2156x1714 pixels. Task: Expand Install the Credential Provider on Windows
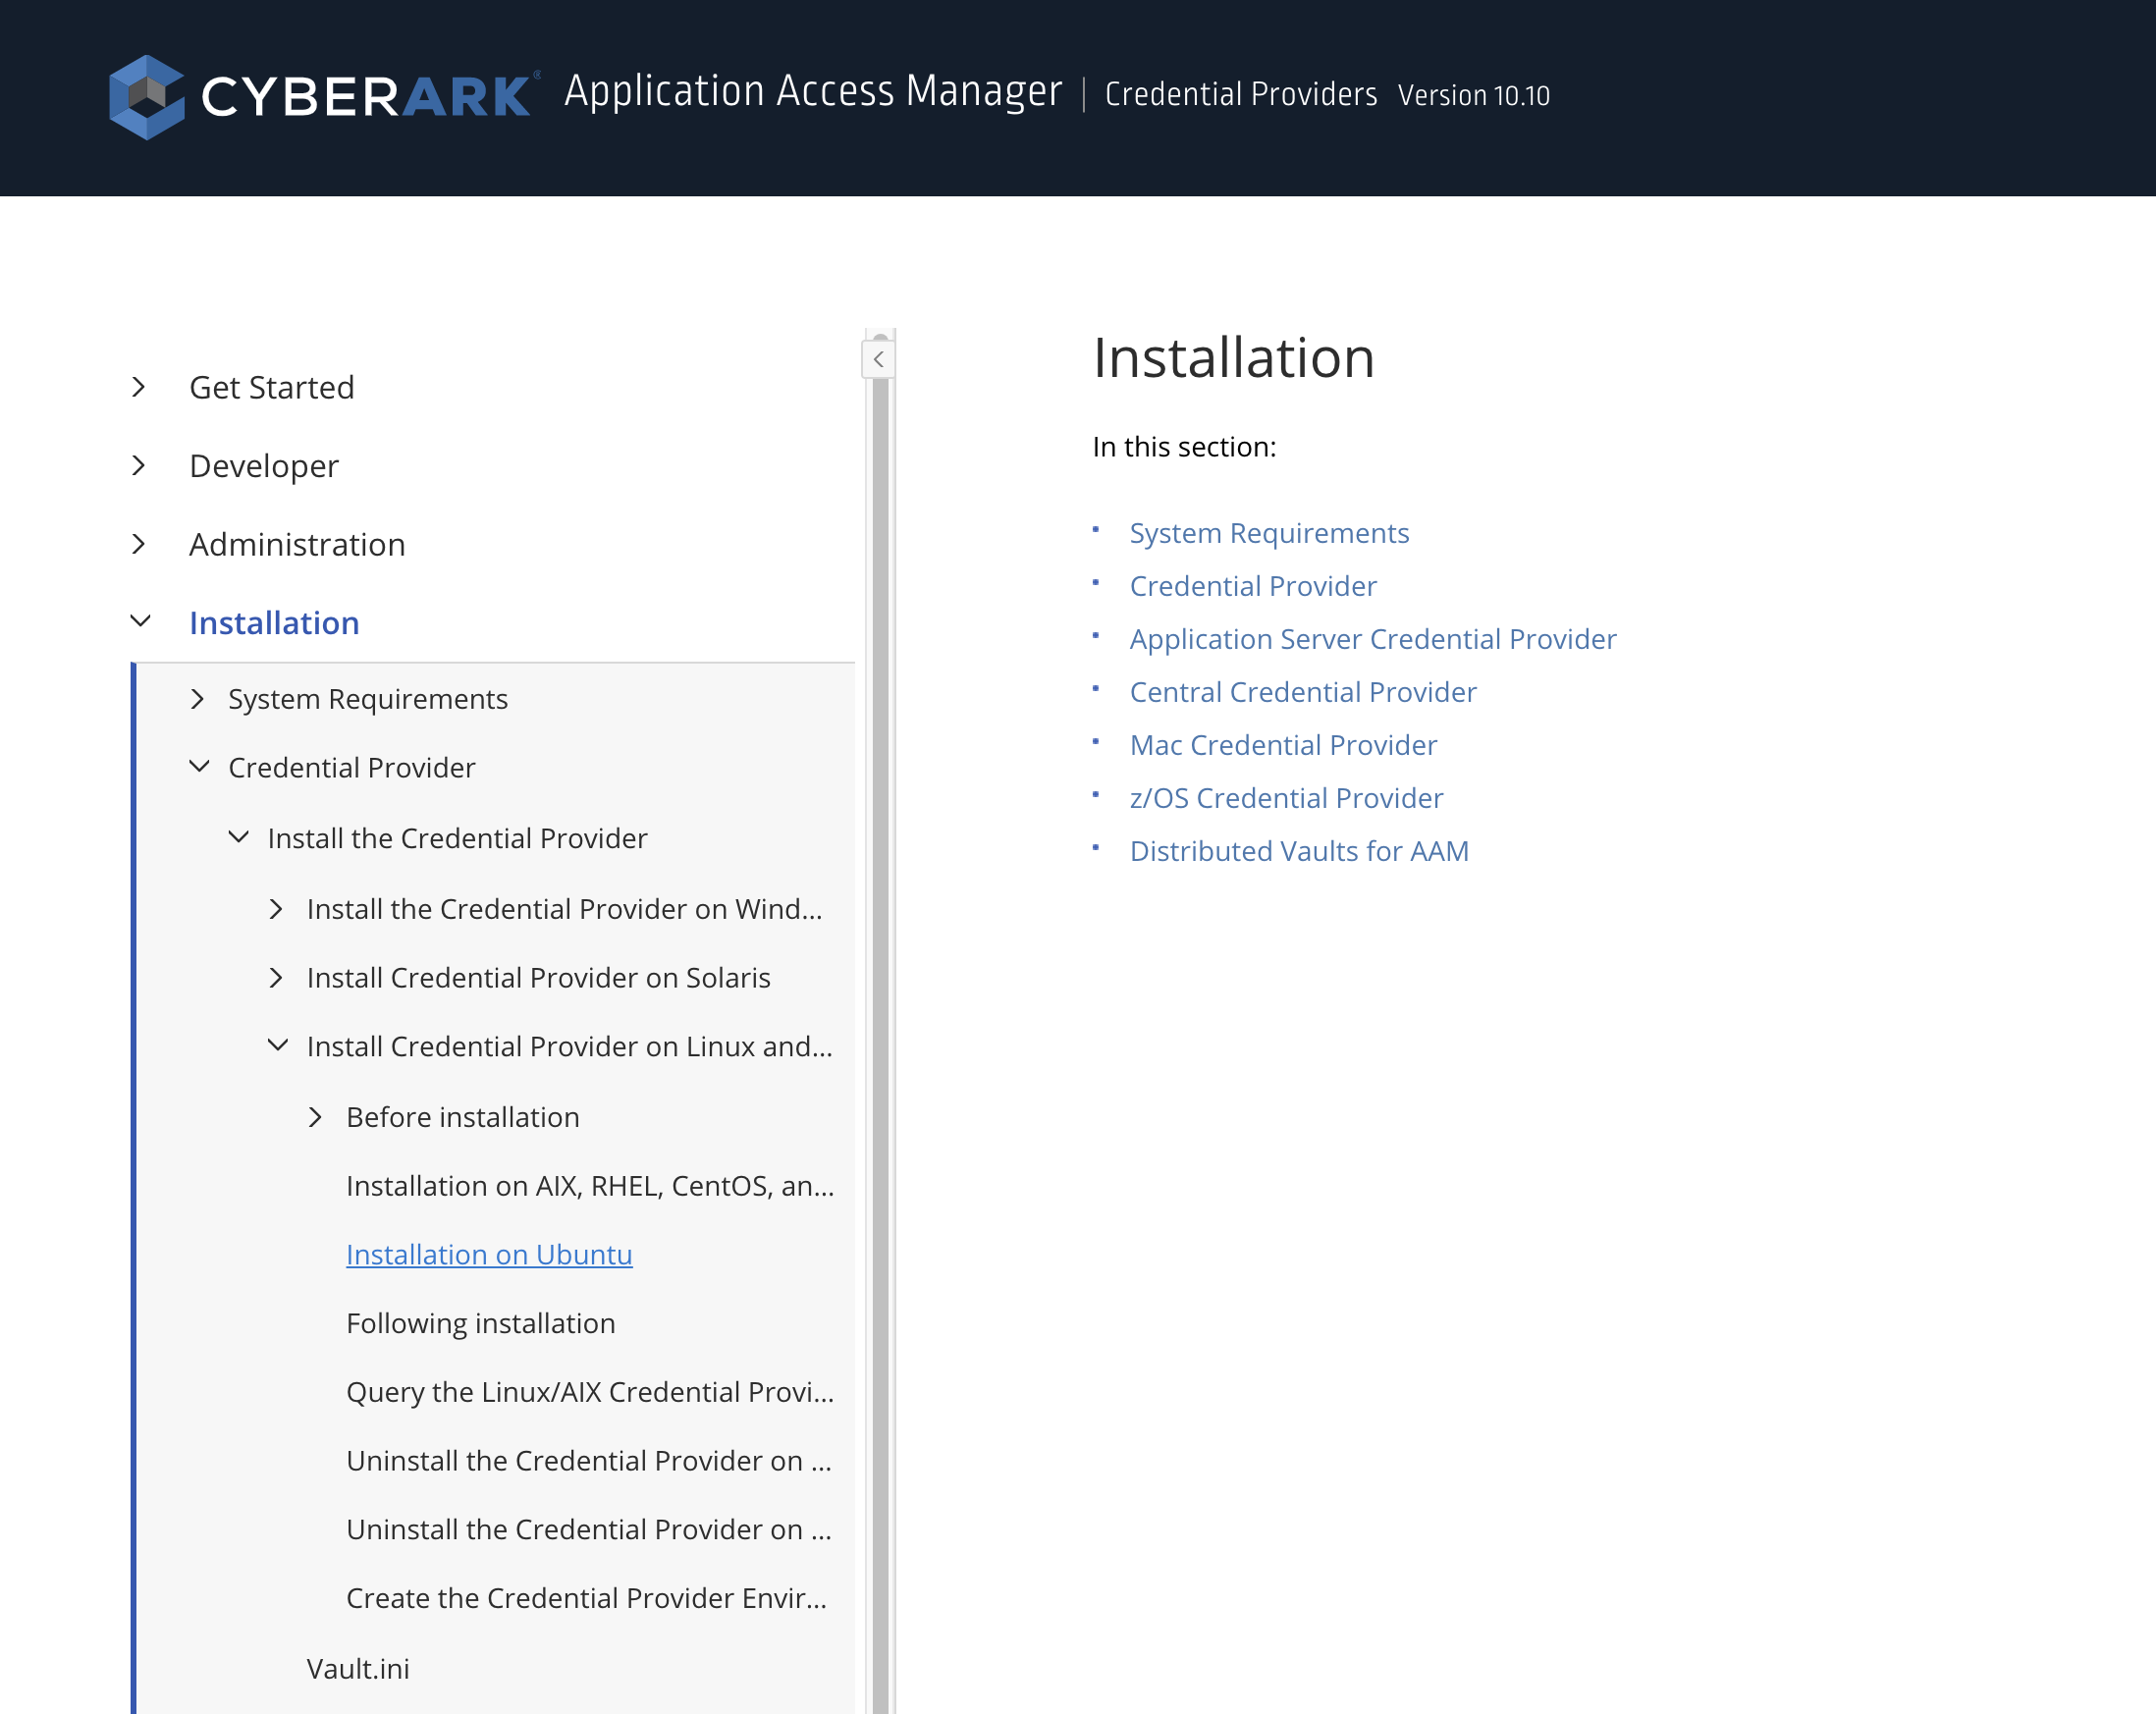(x=276, y=910)
